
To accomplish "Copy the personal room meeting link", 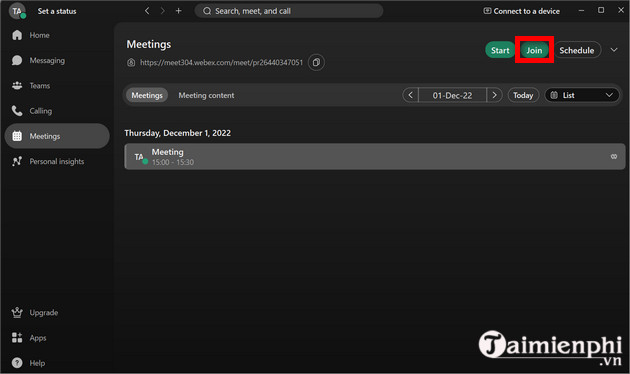I will pos(316,62).
